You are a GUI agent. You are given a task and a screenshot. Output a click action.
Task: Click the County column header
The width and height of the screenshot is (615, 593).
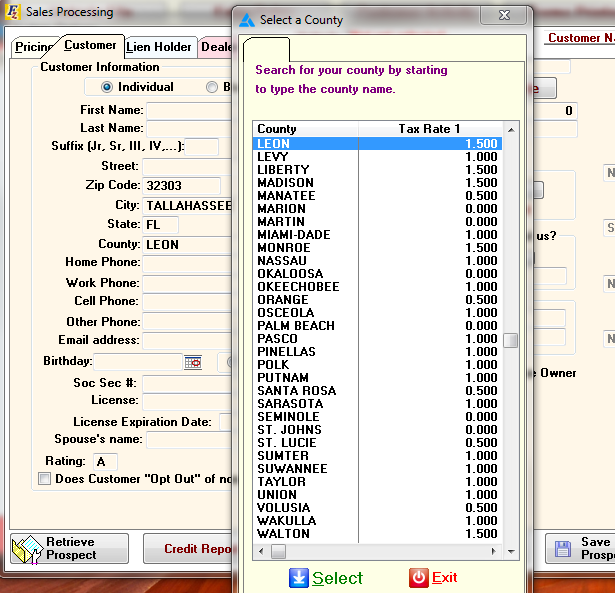305,129
